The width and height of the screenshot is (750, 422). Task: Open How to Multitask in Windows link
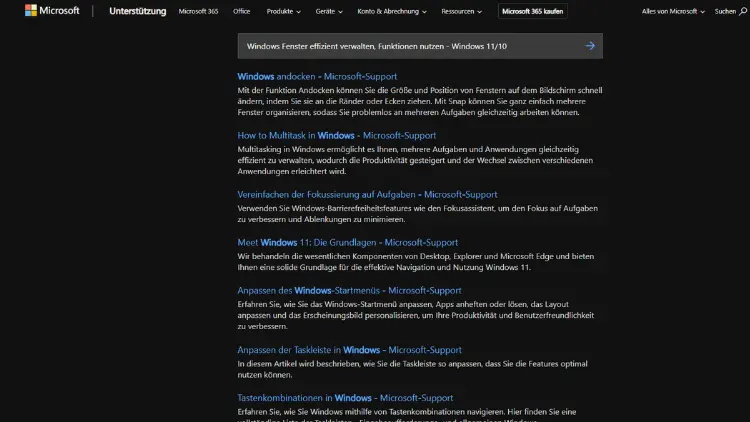tap(337, 135)
